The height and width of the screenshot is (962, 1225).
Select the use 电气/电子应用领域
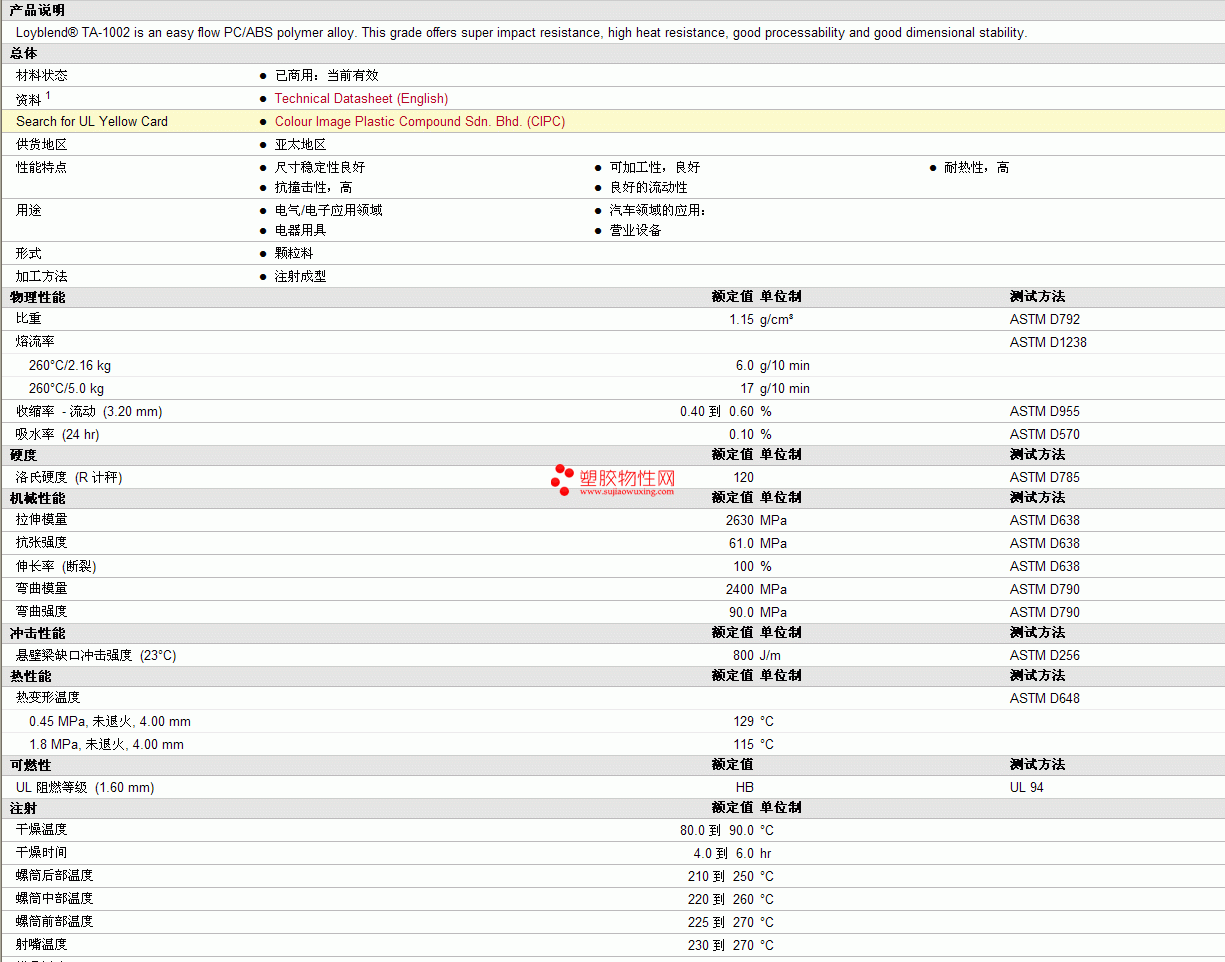click(329, 210)
